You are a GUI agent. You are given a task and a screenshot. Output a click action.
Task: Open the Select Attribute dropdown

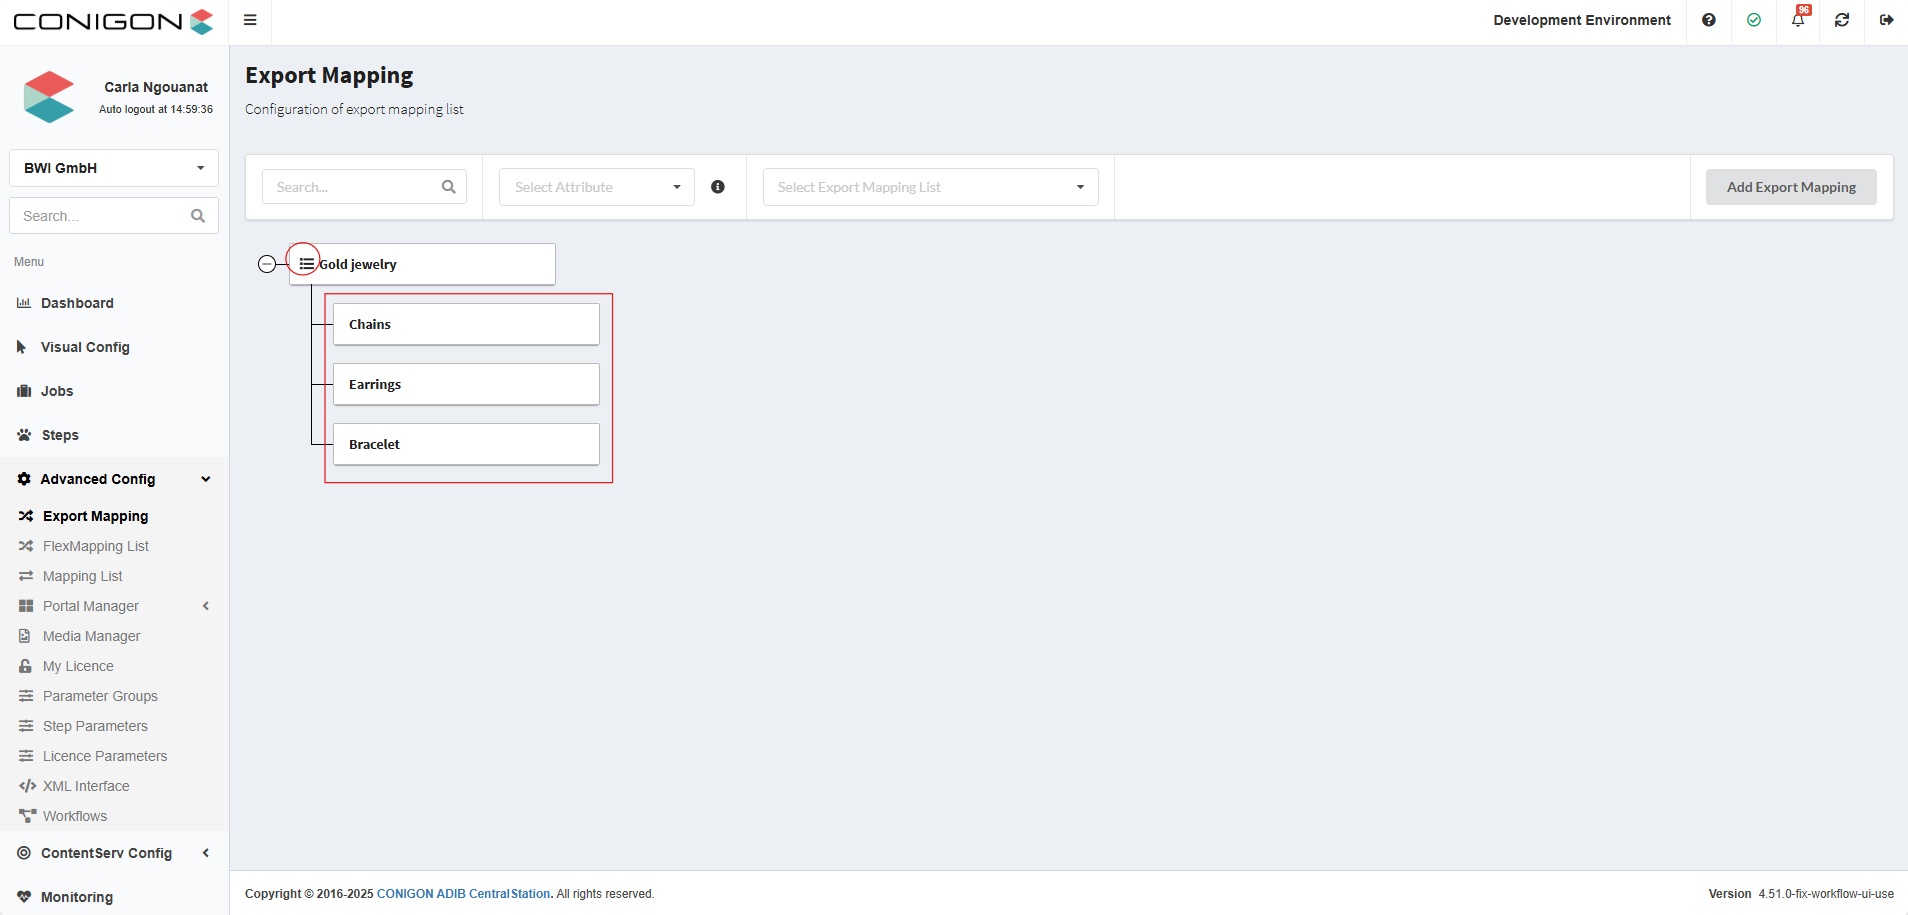pos(596,187)
